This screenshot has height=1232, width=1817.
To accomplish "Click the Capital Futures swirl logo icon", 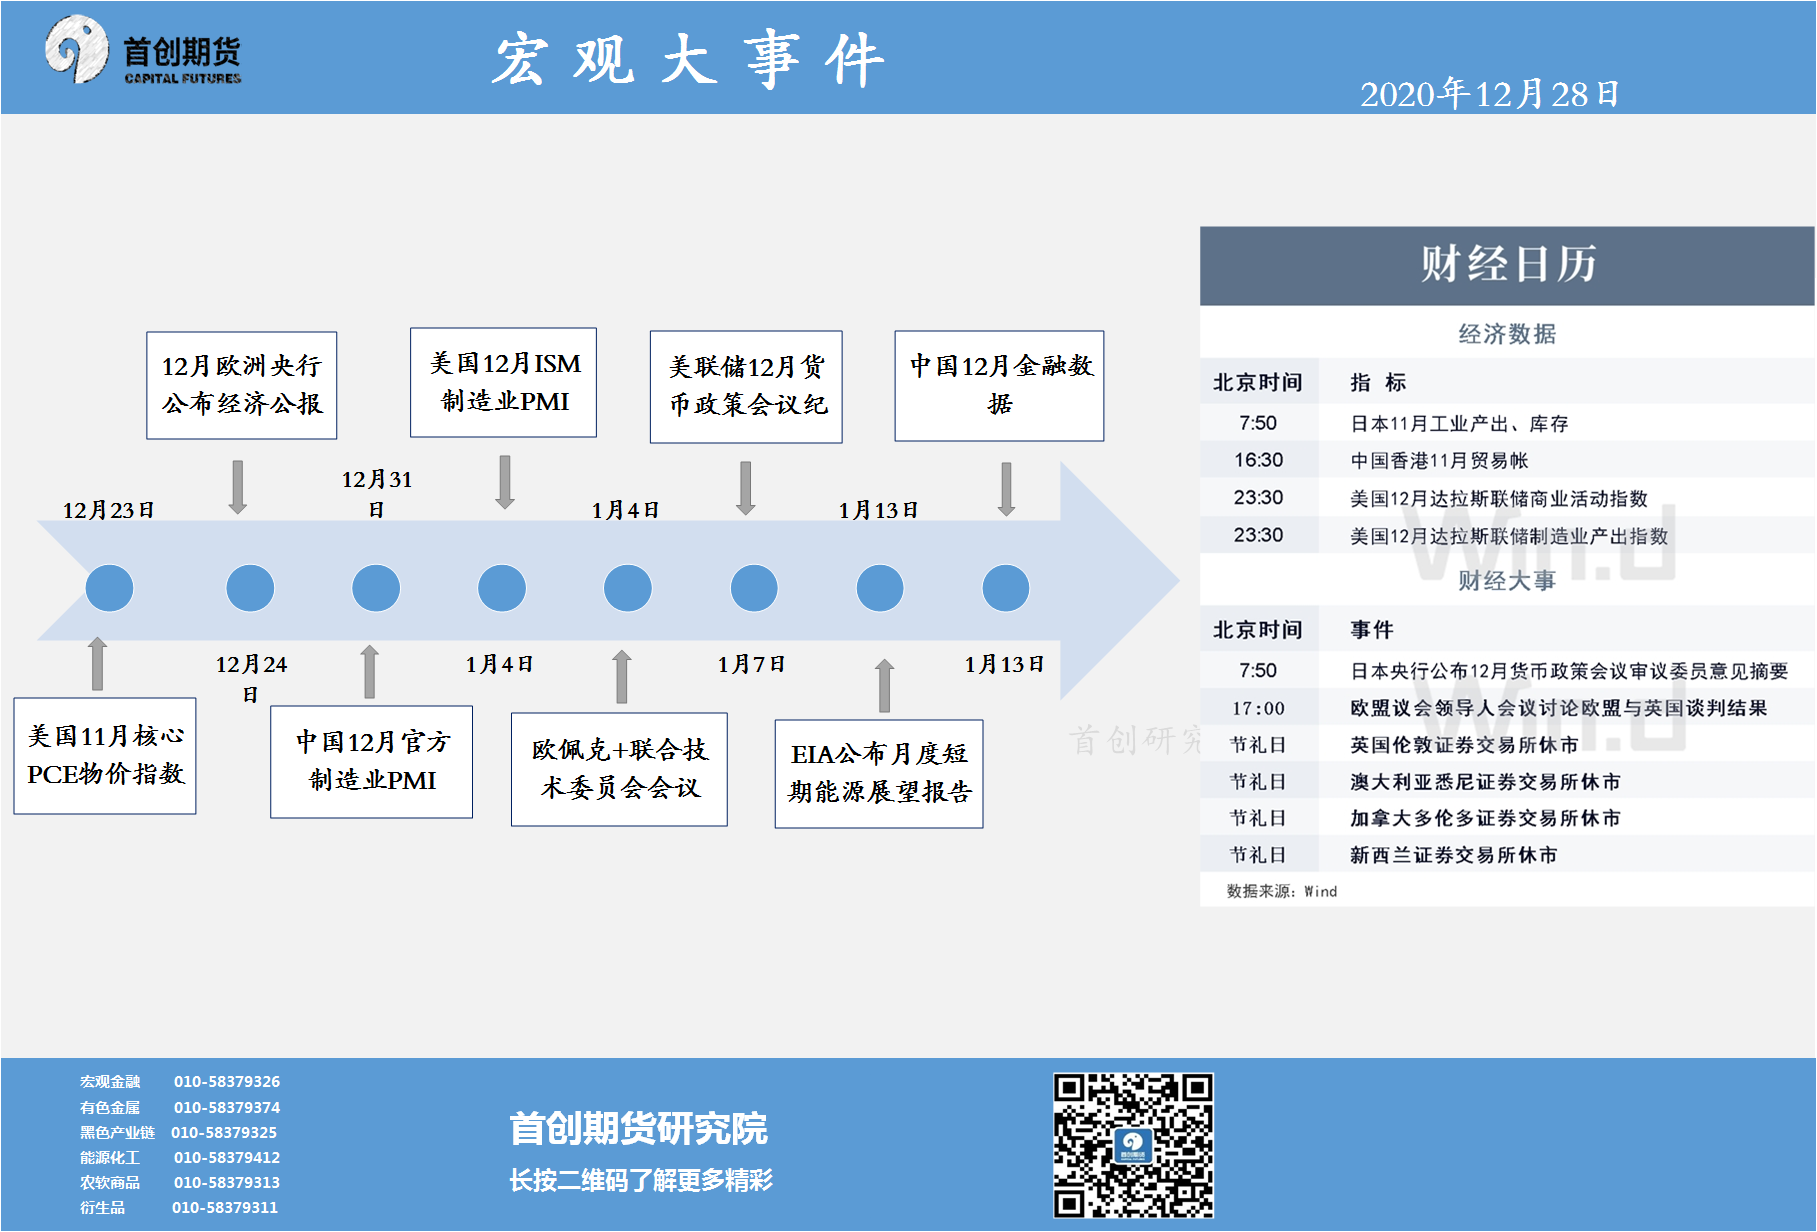I will (x=76, y=49).
